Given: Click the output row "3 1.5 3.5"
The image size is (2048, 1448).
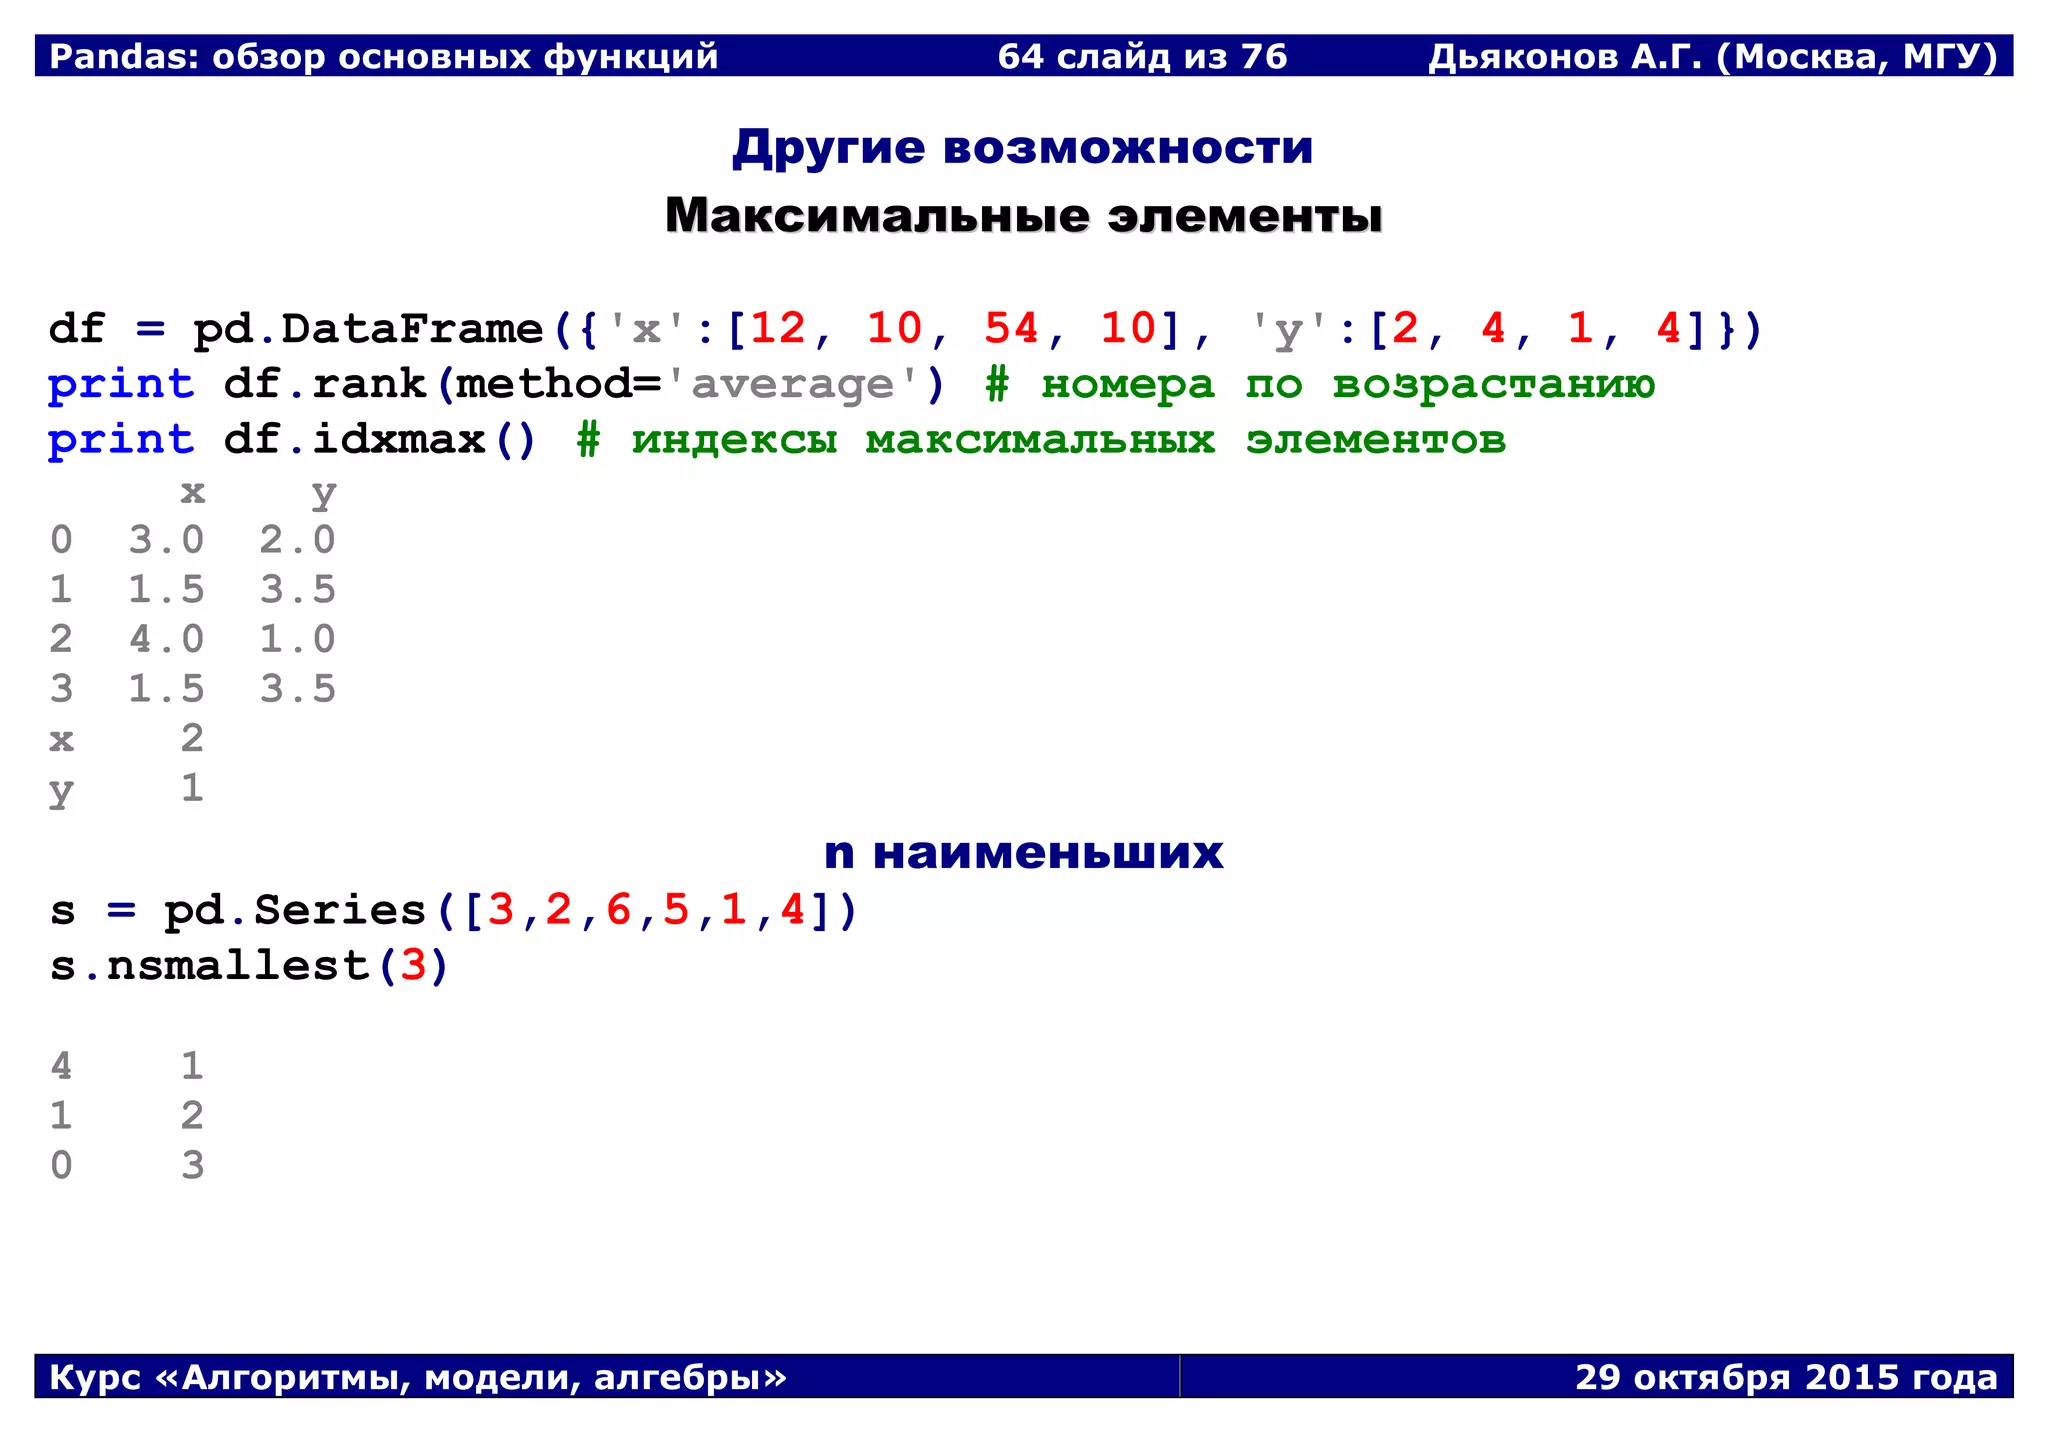Looking at the screenshot, I should pyautogui.click(x=193, y=689).
